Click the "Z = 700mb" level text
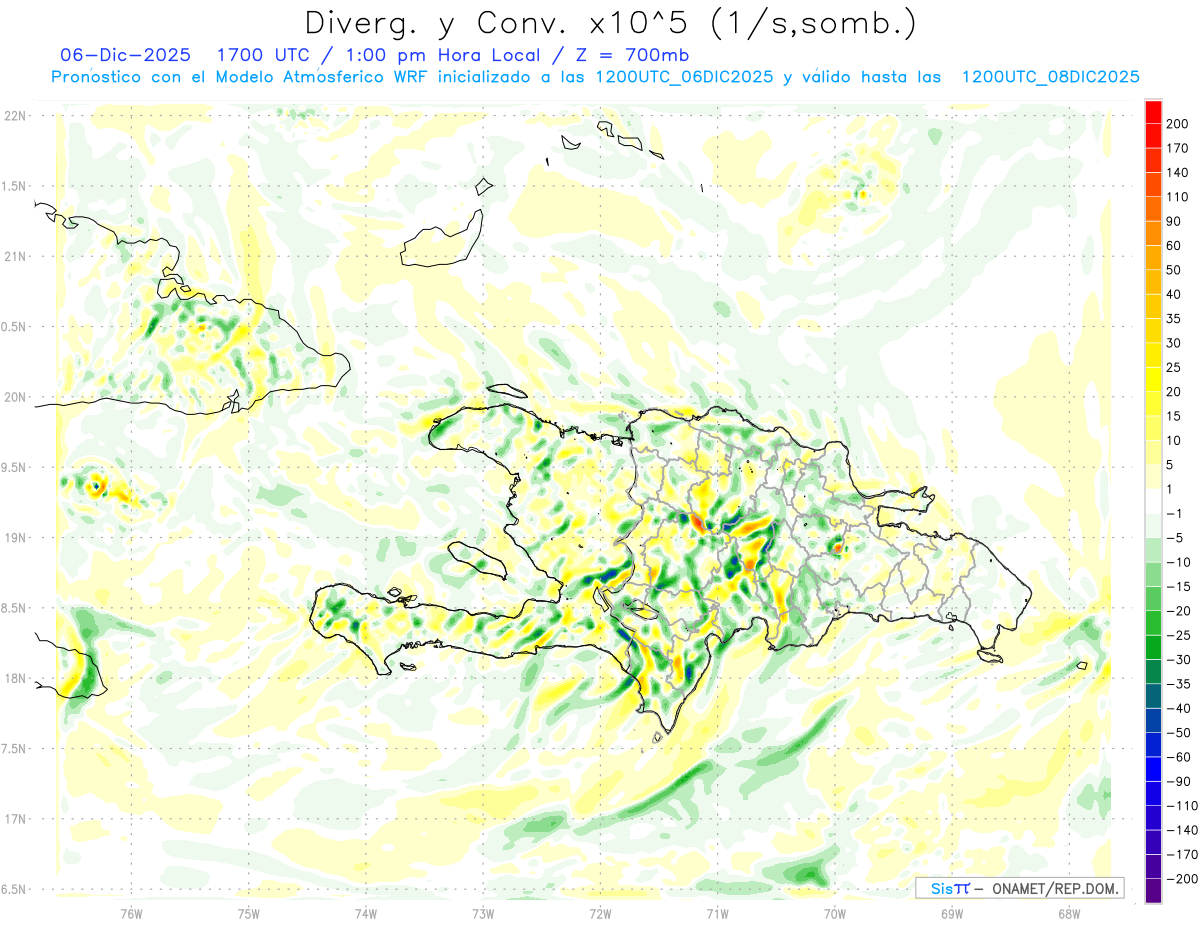Viewport: 1200px width, 927px height. [x=634, y=55]
